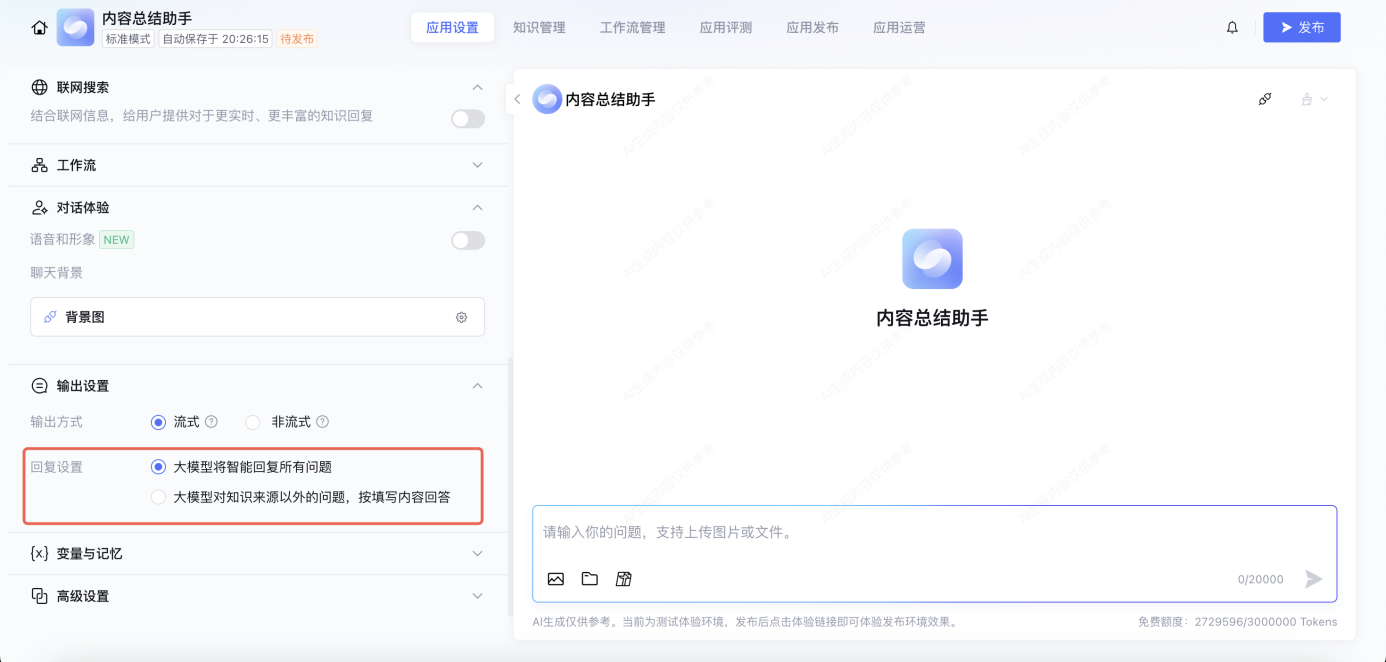Click the blue 发布 button
This screenshot has width=1386, height=662.
pyautogui.click(x=1301, y=28)
